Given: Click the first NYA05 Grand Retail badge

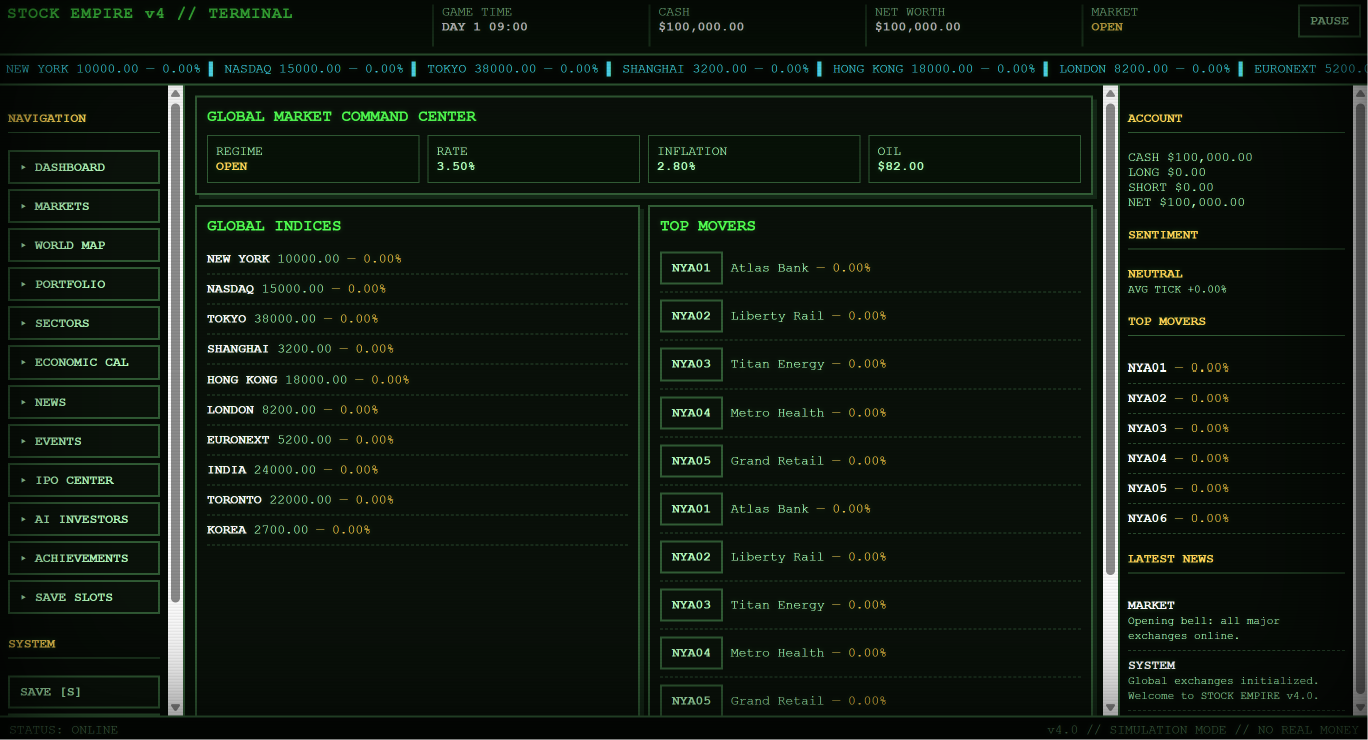Looking at the screenshot, I should tap(691, 461).
